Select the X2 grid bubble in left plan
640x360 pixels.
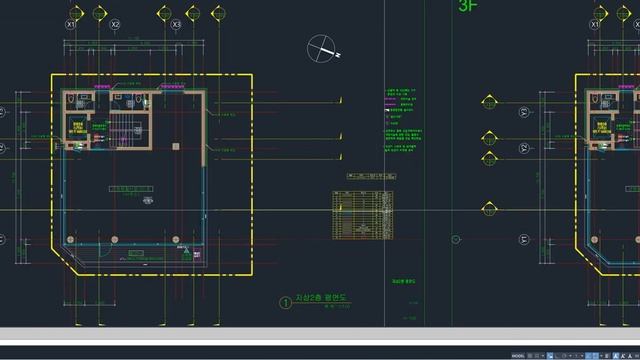[x=115, y=24]
